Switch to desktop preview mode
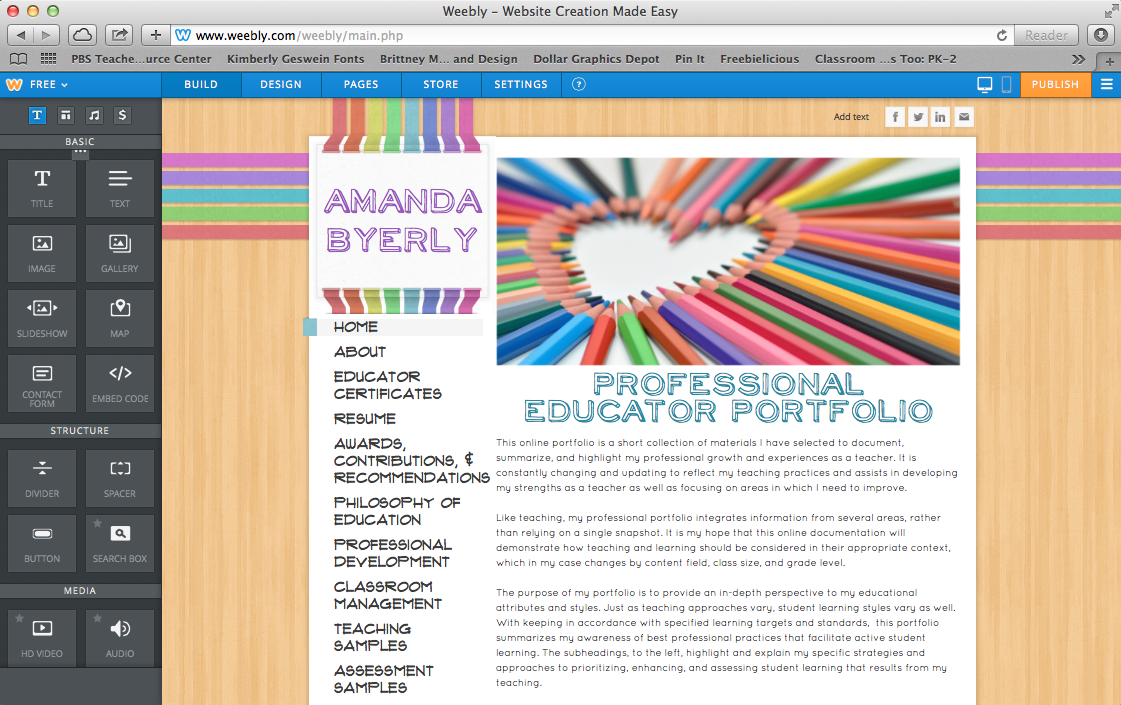Screen dimensions: 1121x705 pos(984,85)
